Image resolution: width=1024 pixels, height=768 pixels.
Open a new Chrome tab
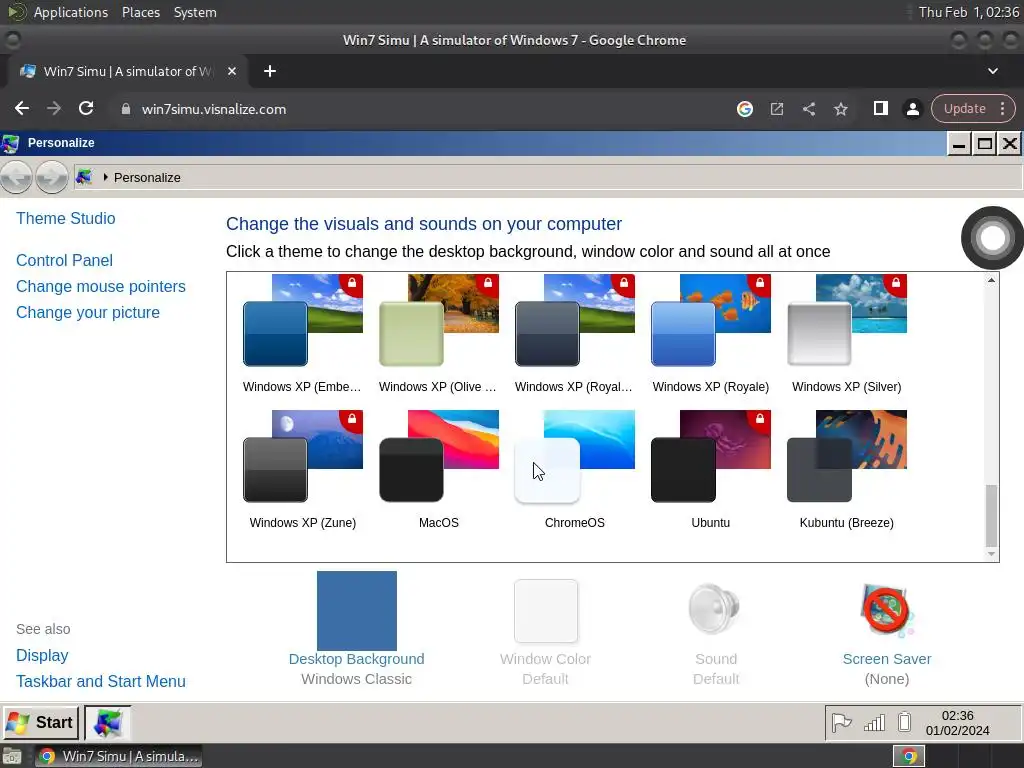(270, 71)
